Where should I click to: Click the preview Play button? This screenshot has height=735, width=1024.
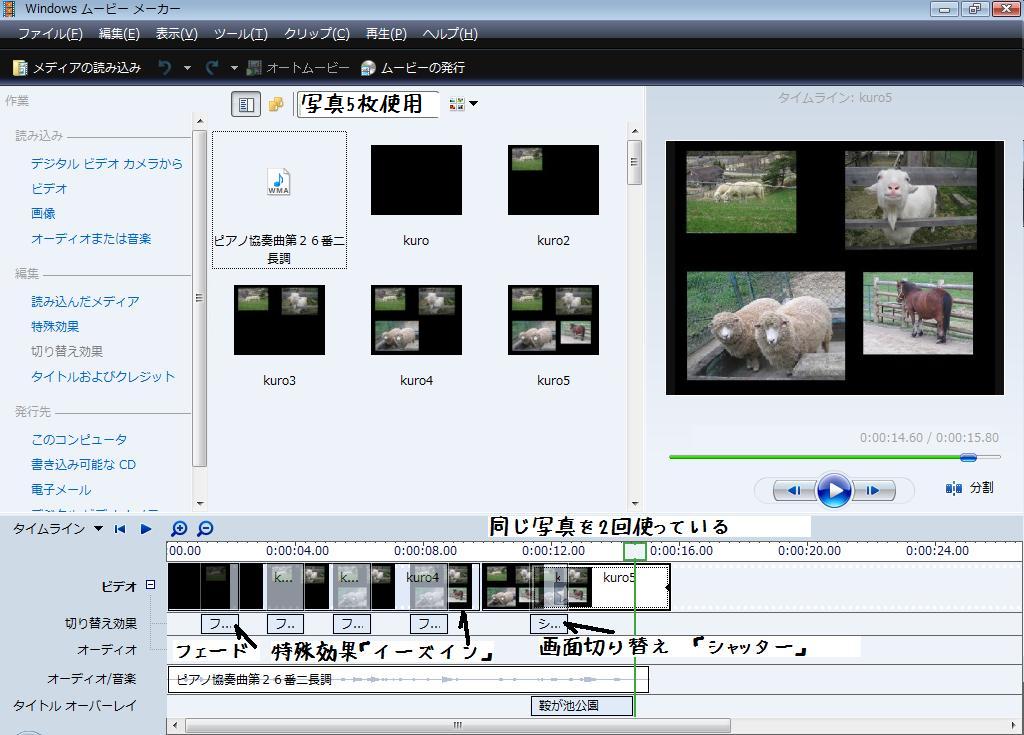coord(834,490)
